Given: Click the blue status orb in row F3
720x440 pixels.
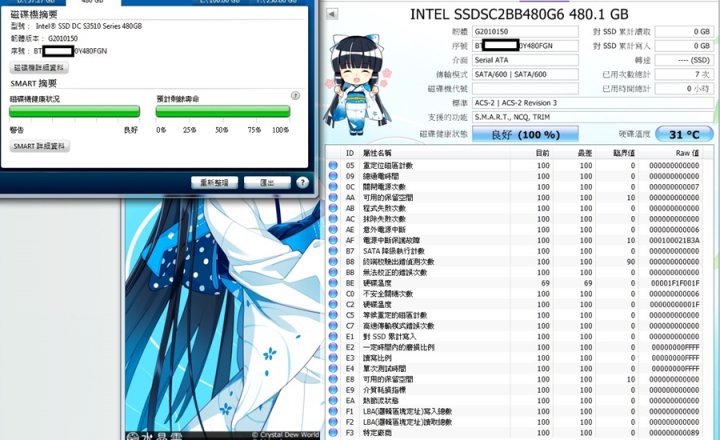Looking at the screenshot, I should 333,433.
